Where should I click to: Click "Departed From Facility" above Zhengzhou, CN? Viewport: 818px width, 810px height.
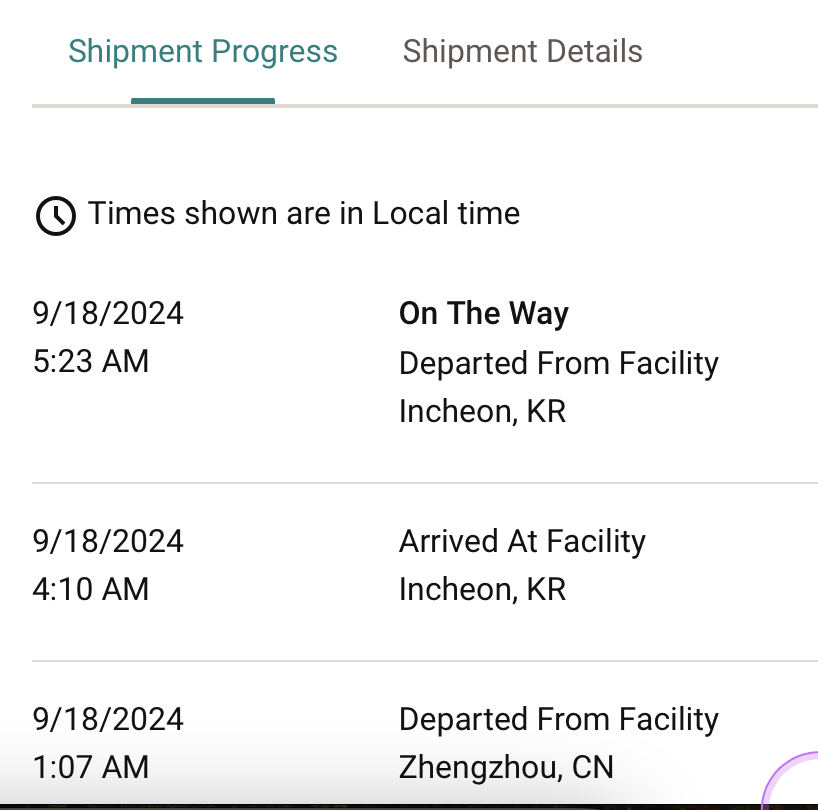(558, 720)
